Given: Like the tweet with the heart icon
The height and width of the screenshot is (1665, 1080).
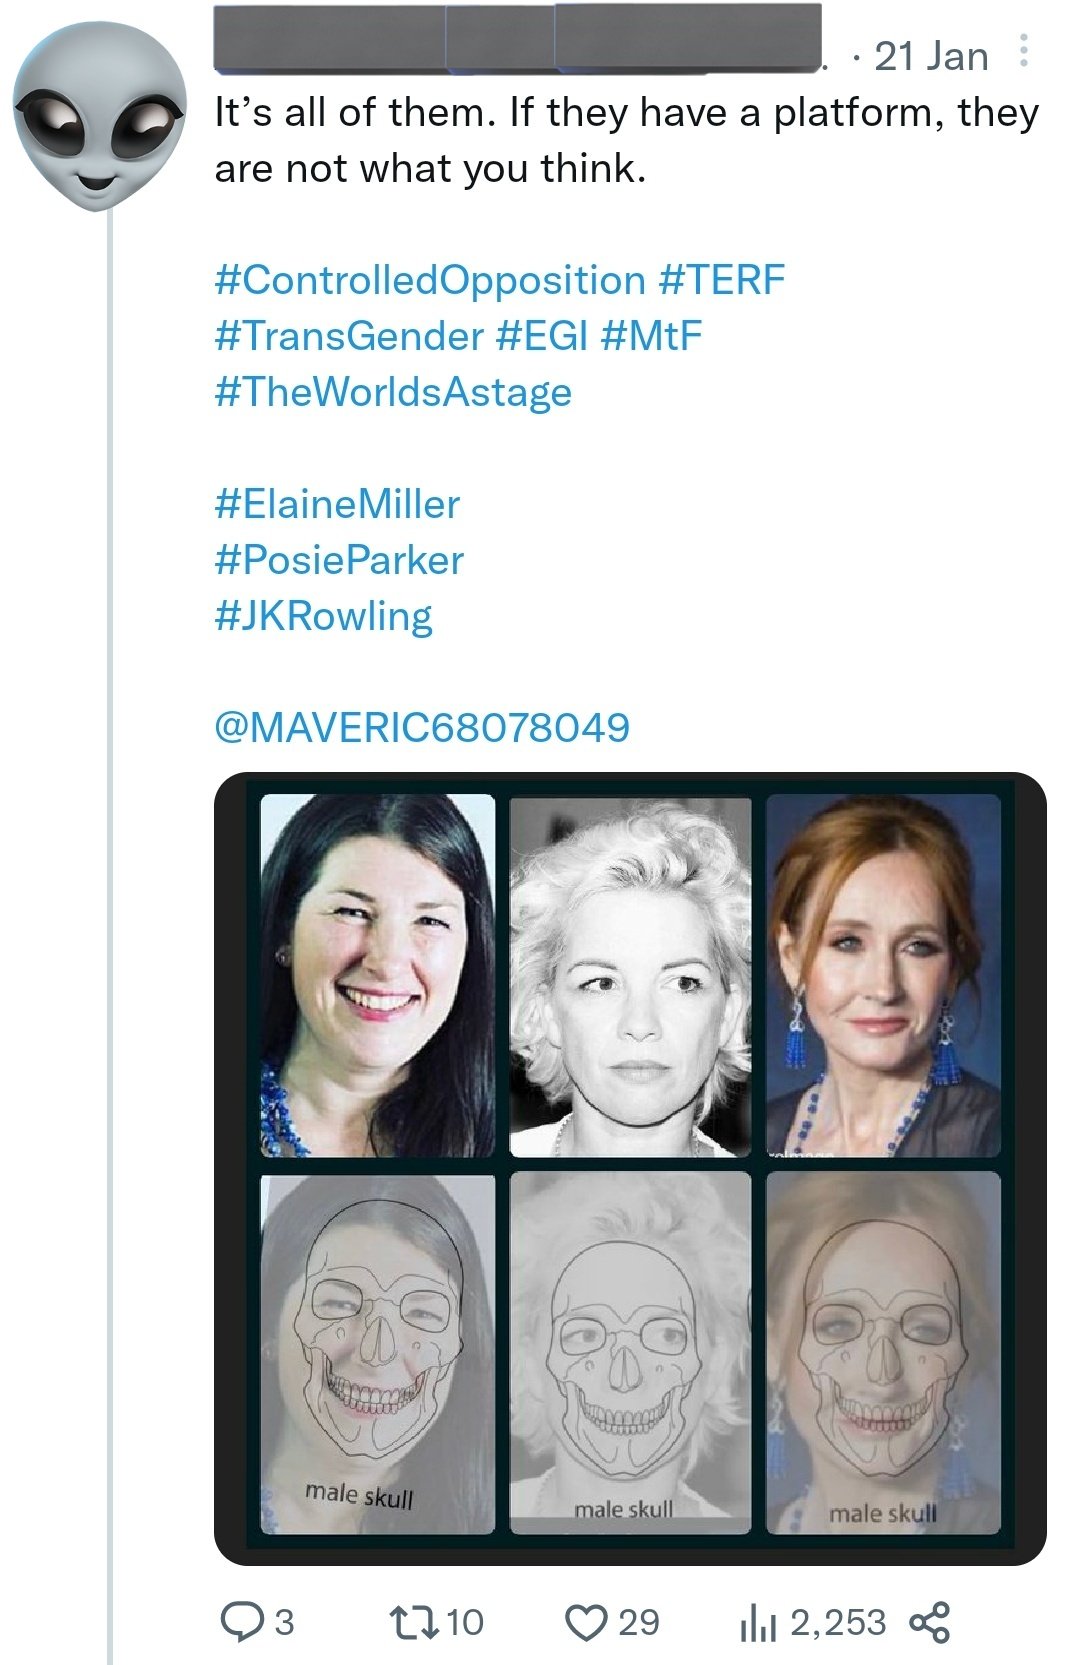Looking at the screenshot, I should click(585, 1622).
